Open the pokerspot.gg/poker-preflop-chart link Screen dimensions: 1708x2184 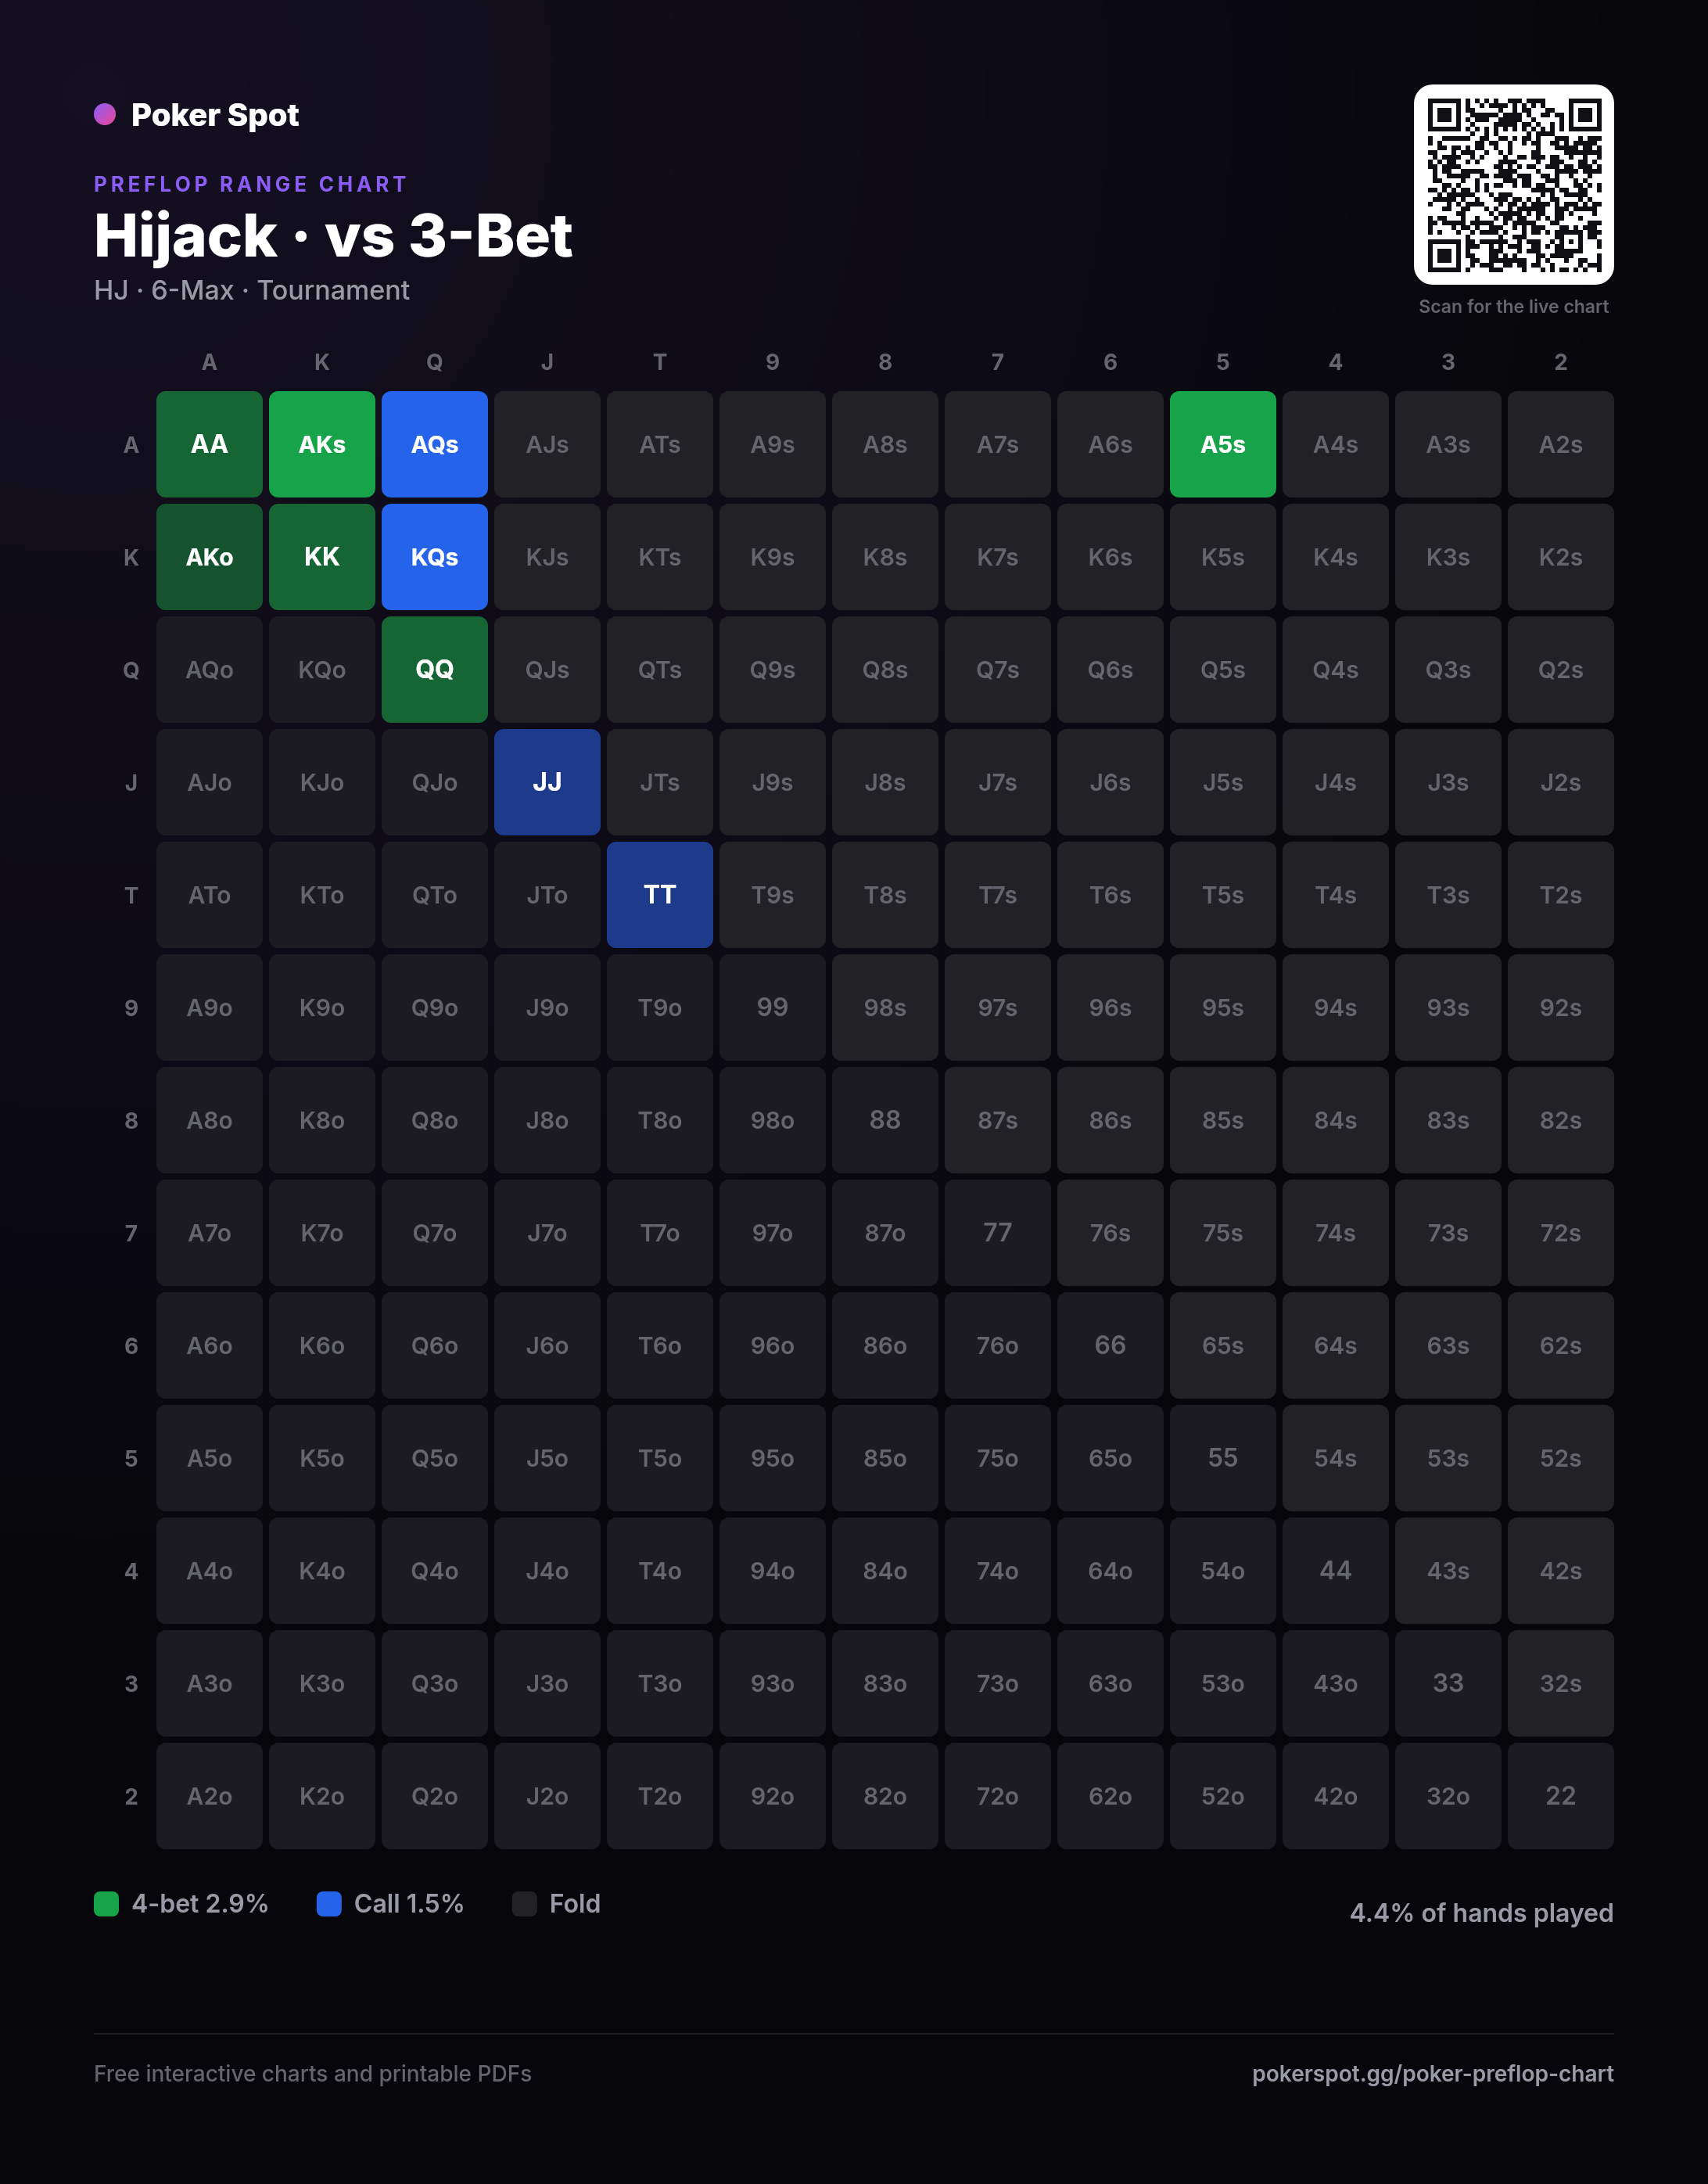(x=1432, y=2073)
